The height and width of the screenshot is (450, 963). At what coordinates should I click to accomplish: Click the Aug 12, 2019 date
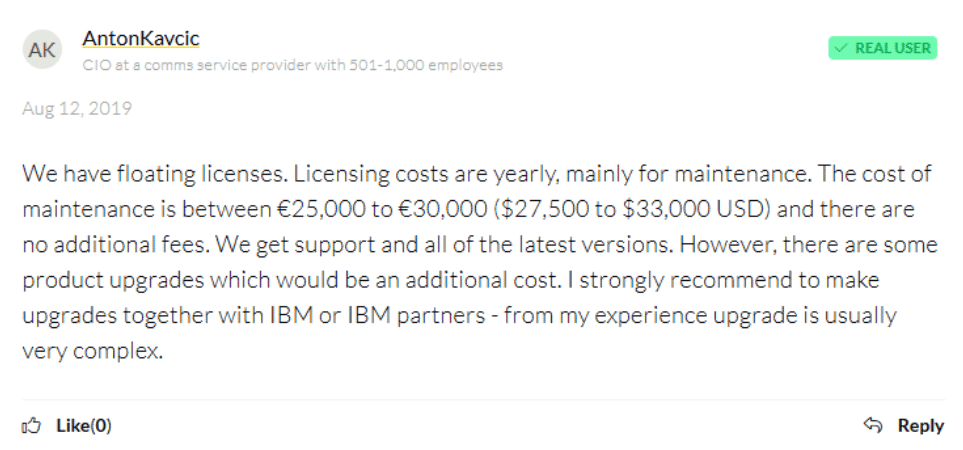(77, 109)
